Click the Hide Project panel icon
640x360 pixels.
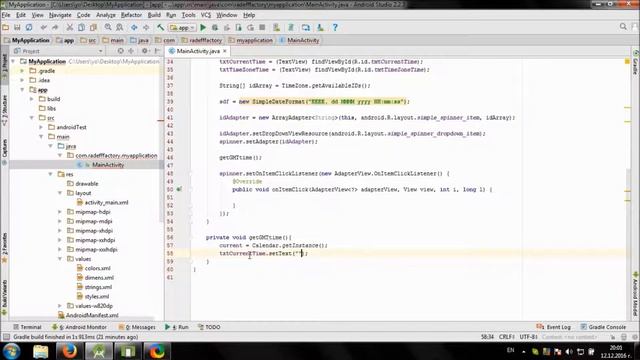click(x=157, y=51)
